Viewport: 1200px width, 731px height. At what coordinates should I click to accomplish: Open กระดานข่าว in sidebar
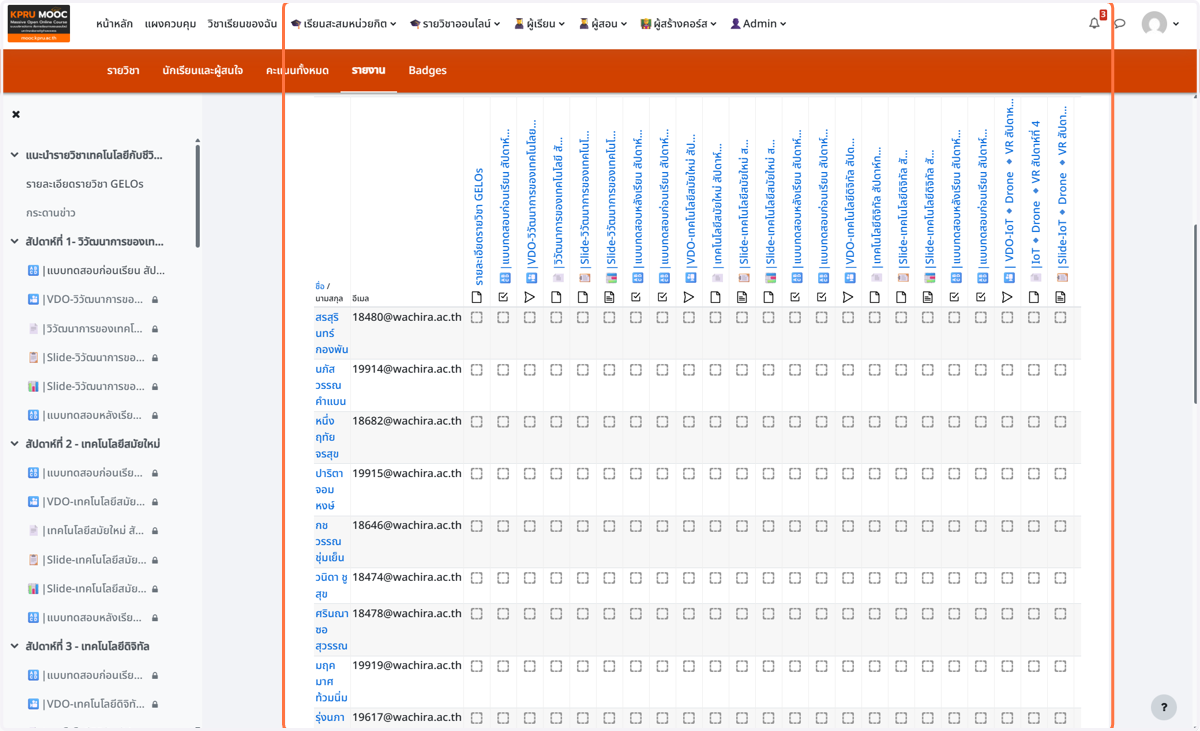pyautogui.click(x=51, y=213)
